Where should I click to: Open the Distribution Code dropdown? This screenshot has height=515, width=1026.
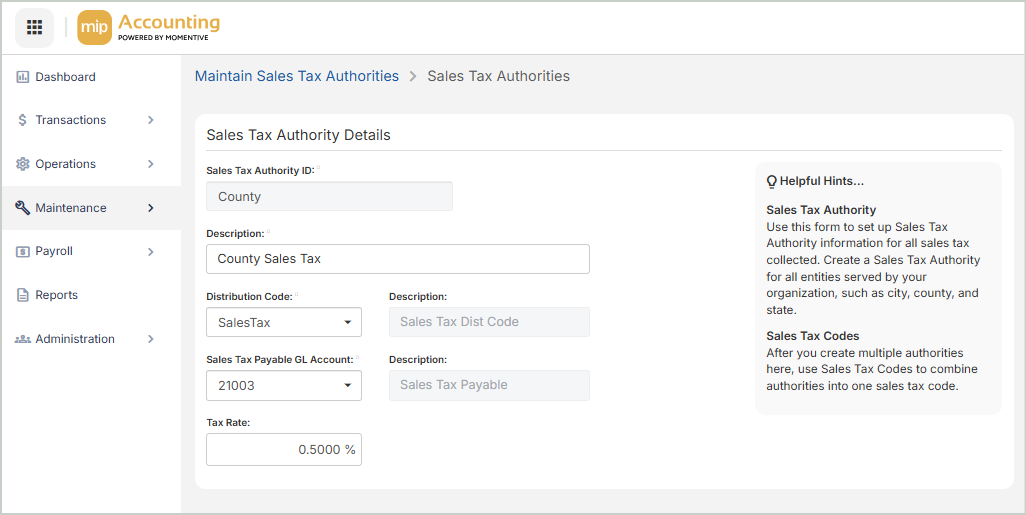[283, 323]
